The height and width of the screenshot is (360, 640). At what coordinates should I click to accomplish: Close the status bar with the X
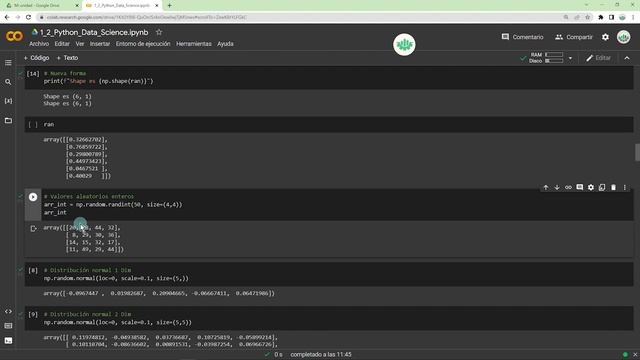point(635,354)
